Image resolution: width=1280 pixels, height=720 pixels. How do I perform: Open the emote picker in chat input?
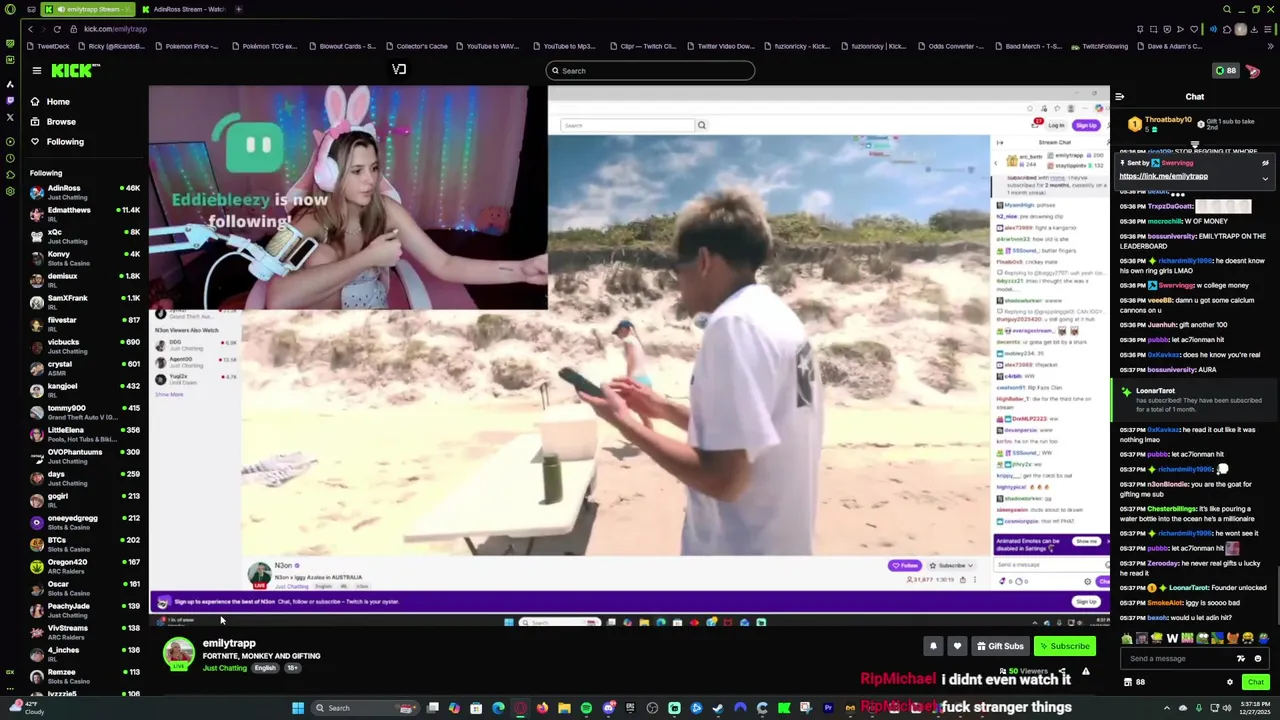pos(1258,659)
